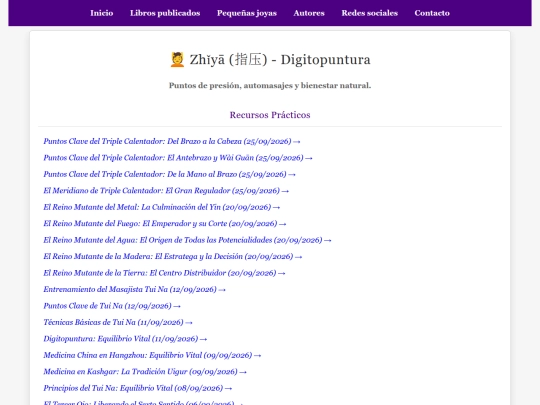
Task: Open Entrenamiento del Masajista Tui Na
Action: (x=134, y=289)
